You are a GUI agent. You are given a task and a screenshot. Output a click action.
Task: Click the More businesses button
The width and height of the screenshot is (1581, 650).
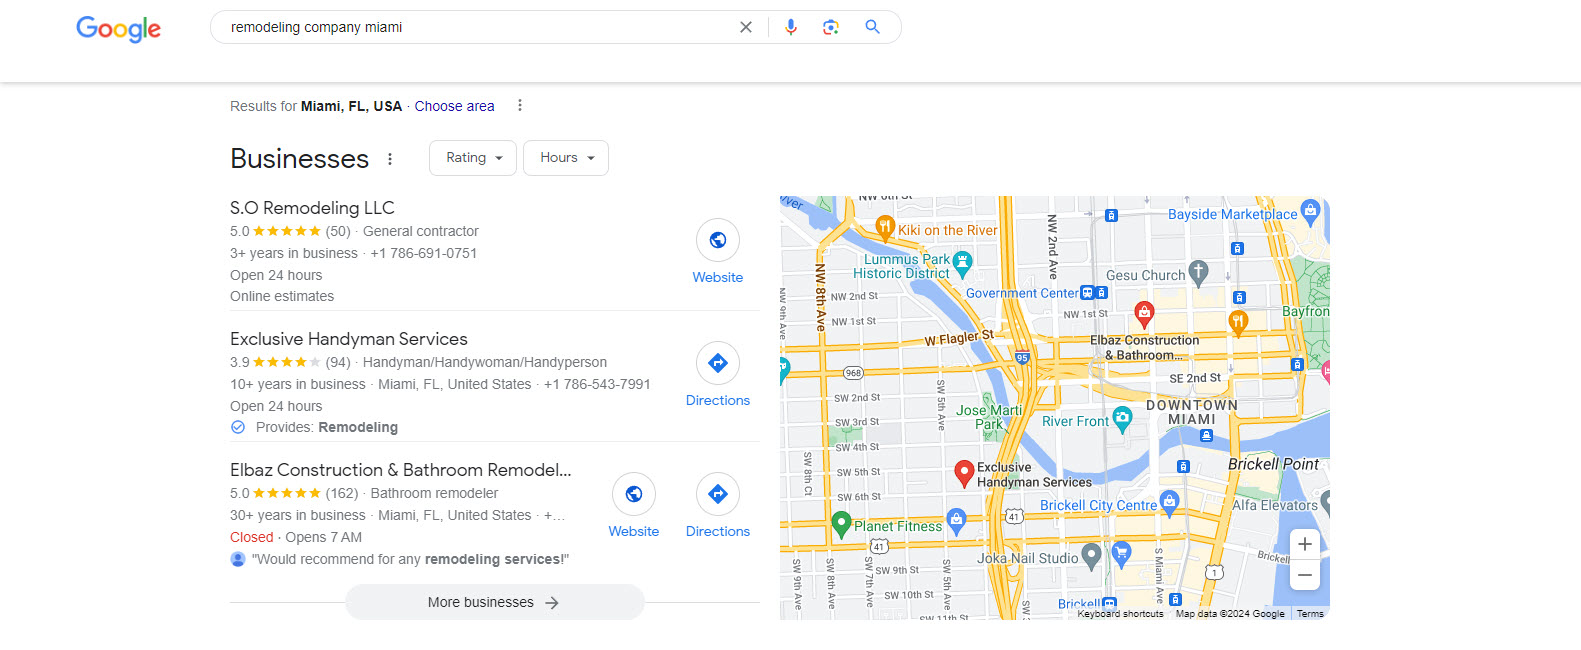click(x=495, y=602)
